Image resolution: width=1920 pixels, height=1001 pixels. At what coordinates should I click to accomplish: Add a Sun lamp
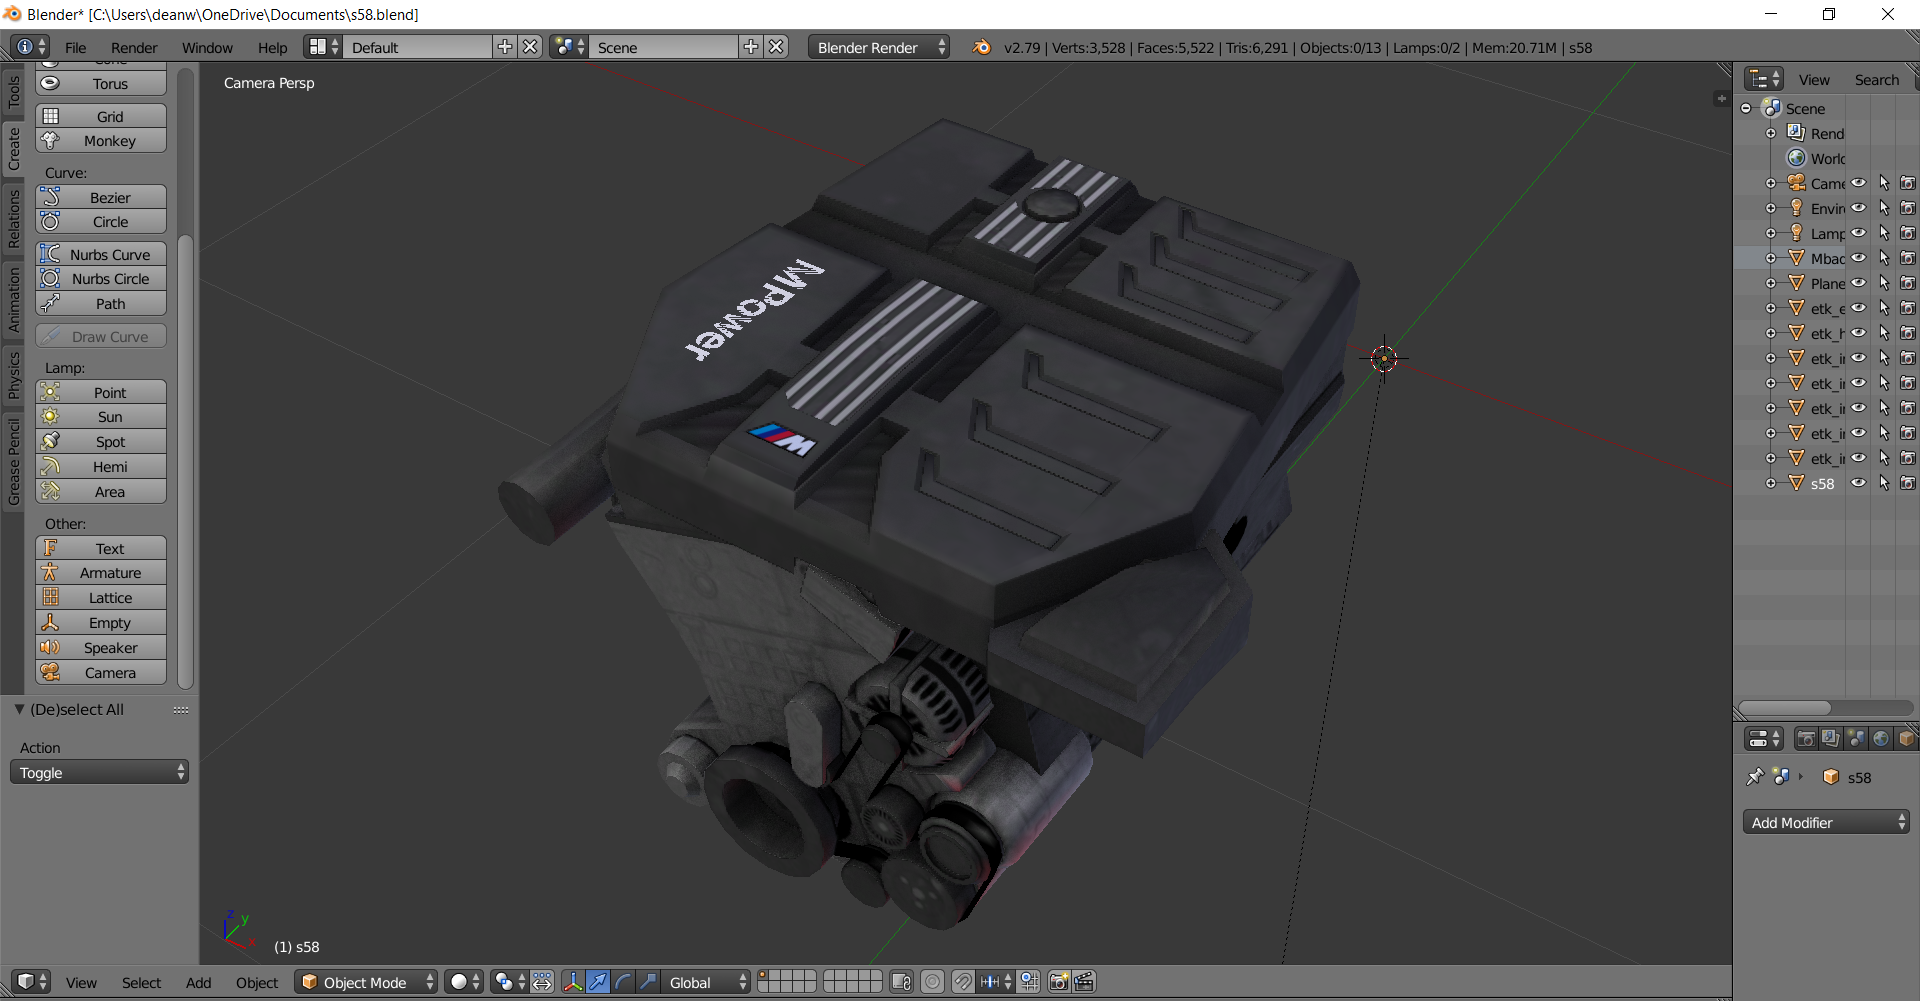click(x=101, y=417)
